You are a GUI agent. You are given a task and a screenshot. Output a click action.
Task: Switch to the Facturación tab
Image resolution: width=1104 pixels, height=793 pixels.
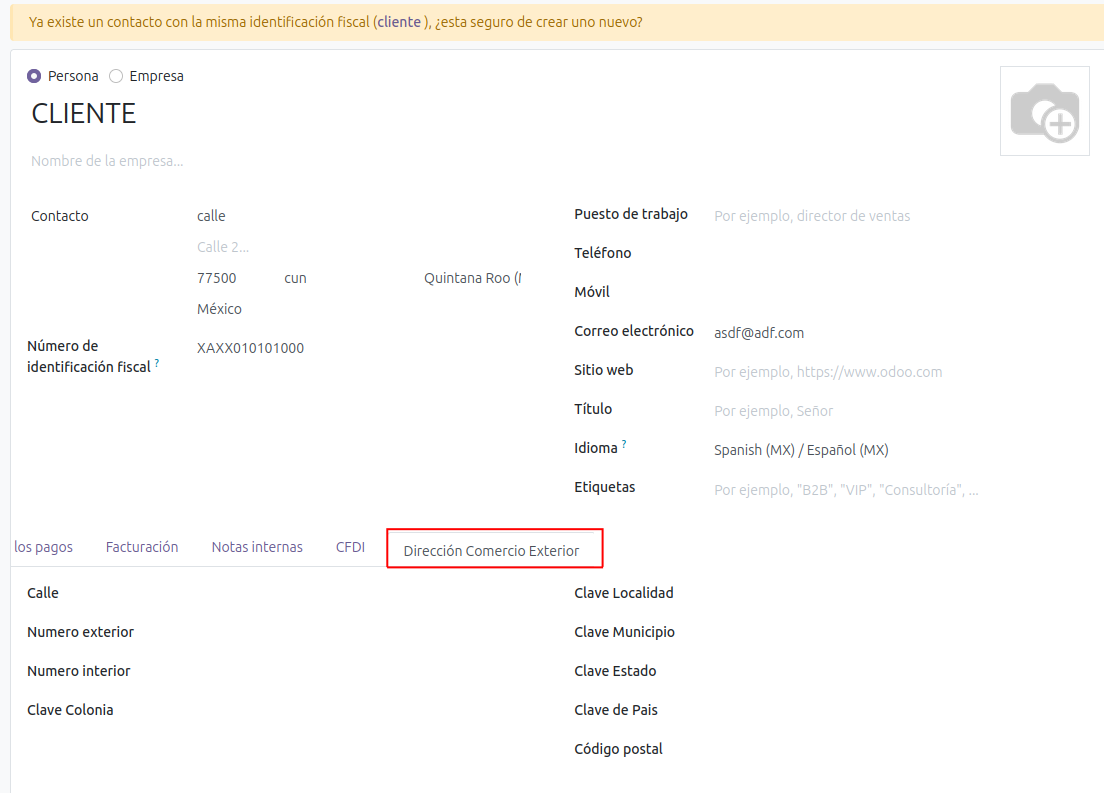(x=142, y=547)
